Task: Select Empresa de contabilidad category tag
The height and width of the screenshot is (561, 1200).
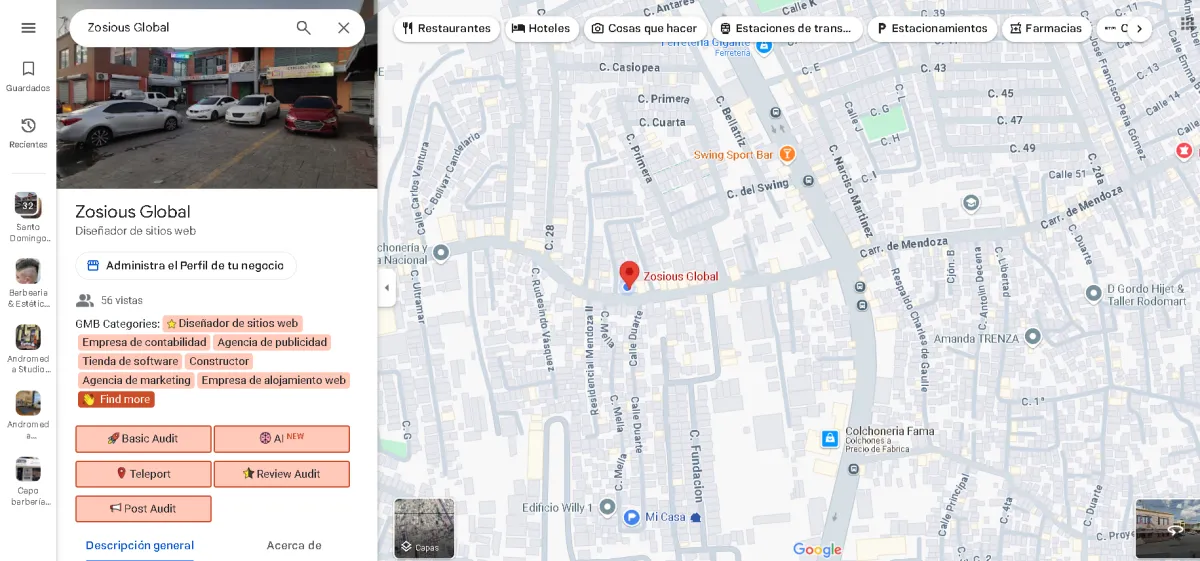Action: point(144,343)
